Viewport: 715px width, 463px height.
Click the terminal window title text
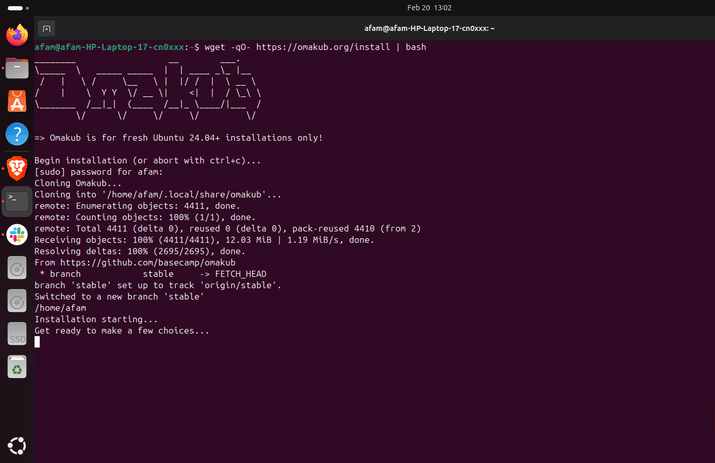[429, 28]
